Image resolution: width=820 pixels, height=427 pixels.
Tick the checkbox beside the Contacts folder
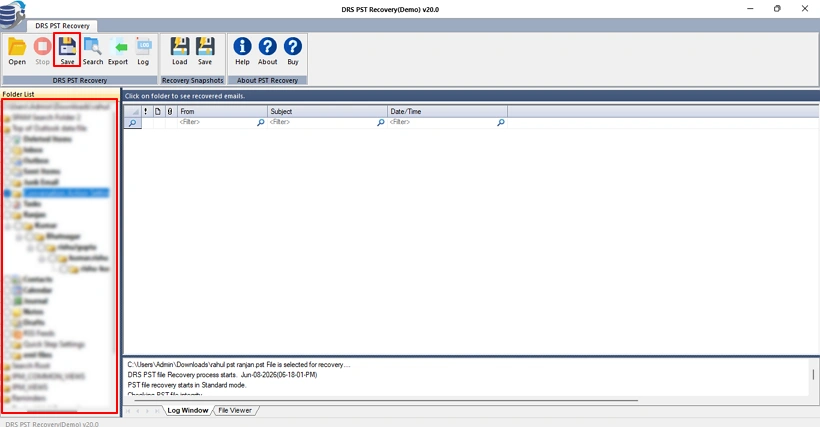(x=8, y=280)
